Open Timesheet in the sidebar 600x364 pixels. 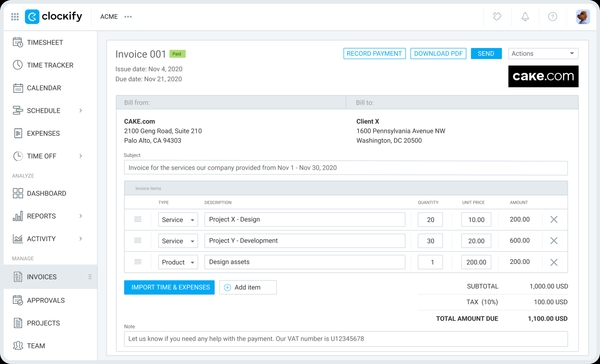pyautogui.click(x=45, y=42)
